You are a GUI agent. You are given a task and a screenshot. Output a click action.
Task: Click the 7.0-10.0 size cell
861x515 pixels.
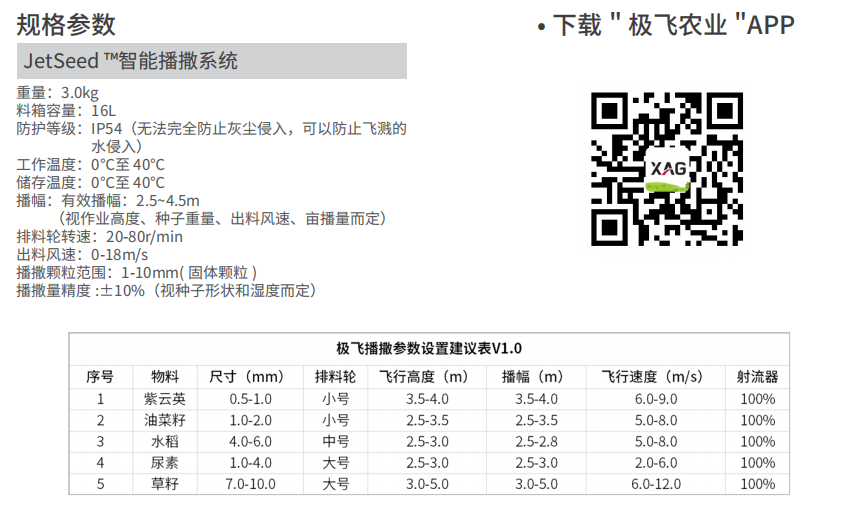[250, 484]
